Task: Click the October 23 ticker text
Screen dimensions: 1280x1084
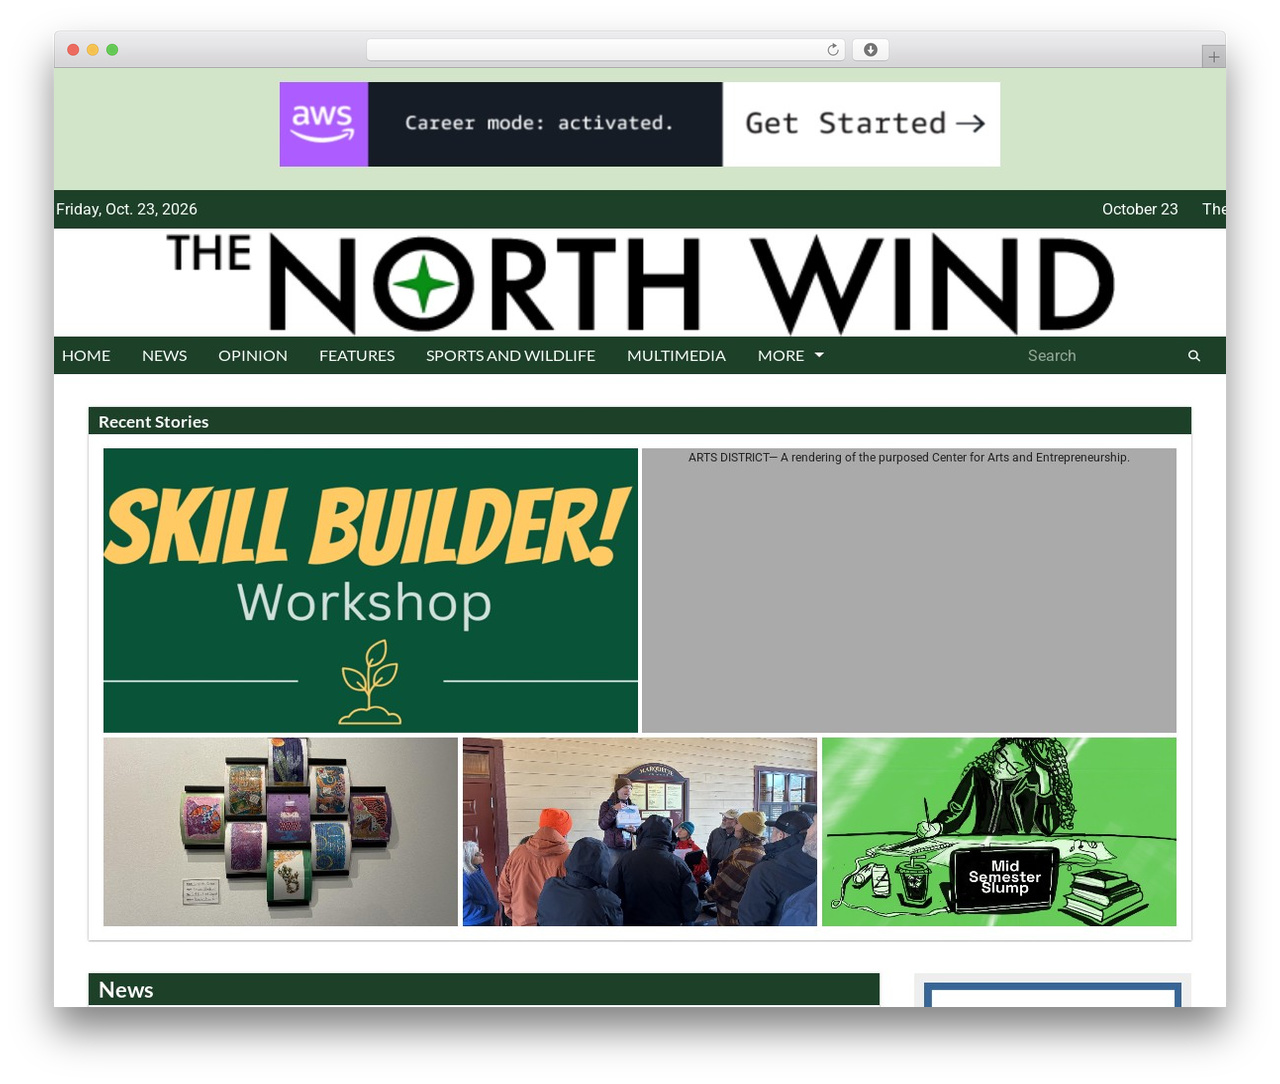Action: point(1140,209)
